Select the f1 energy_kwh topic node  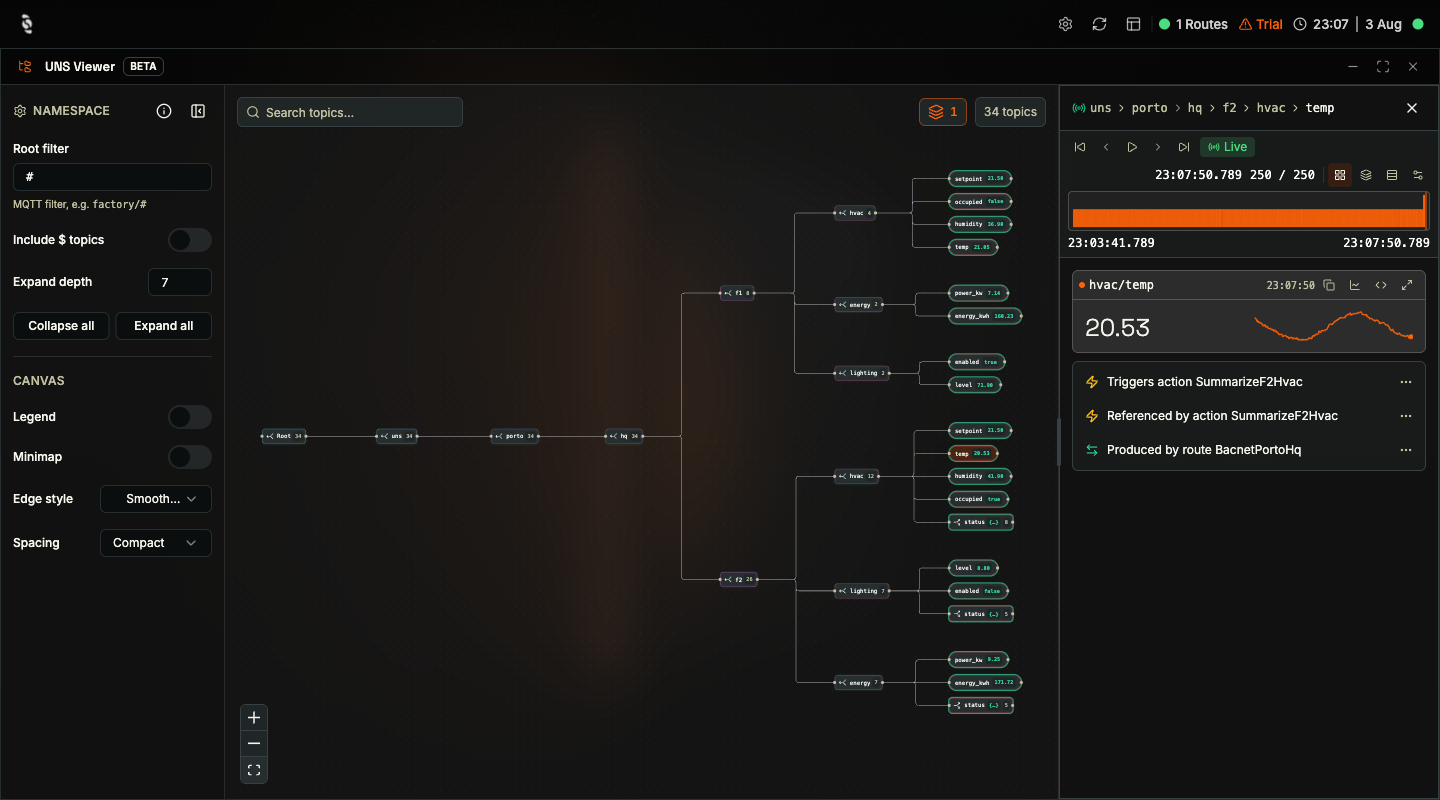(985, 316)
